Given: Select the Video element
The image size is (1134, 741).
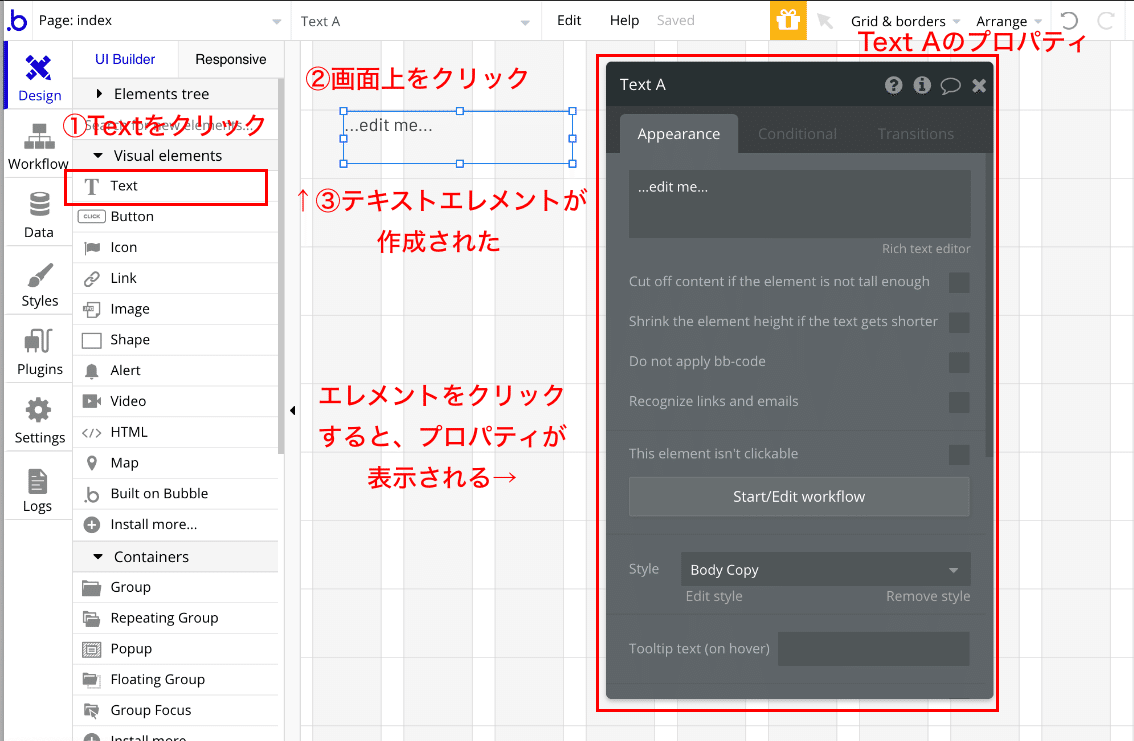Looking at the screenshot, I should click(176, 401).
